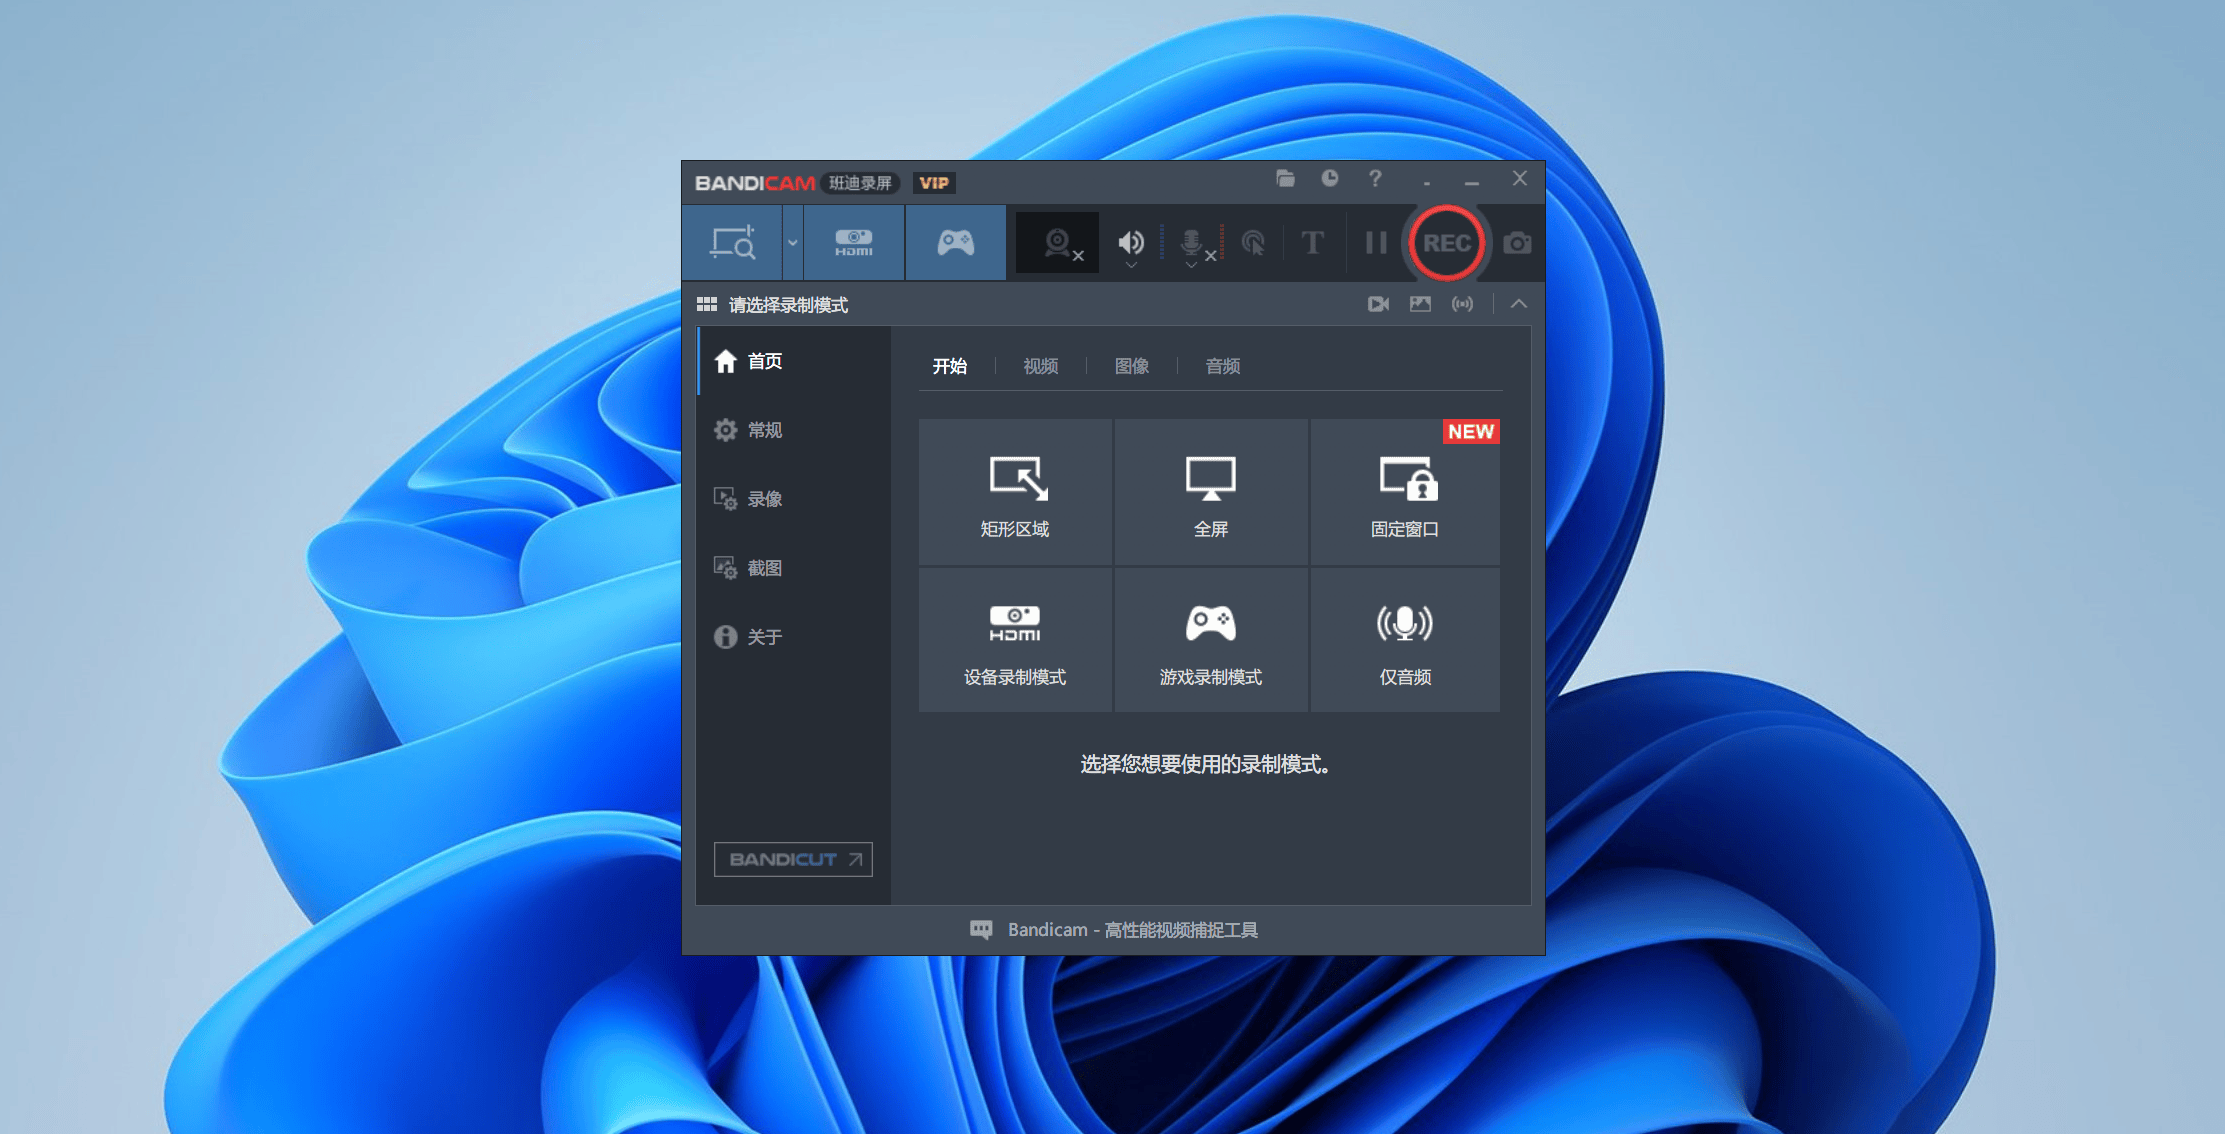
Task: Start recording with the REC button
Action: (1446, 243)
